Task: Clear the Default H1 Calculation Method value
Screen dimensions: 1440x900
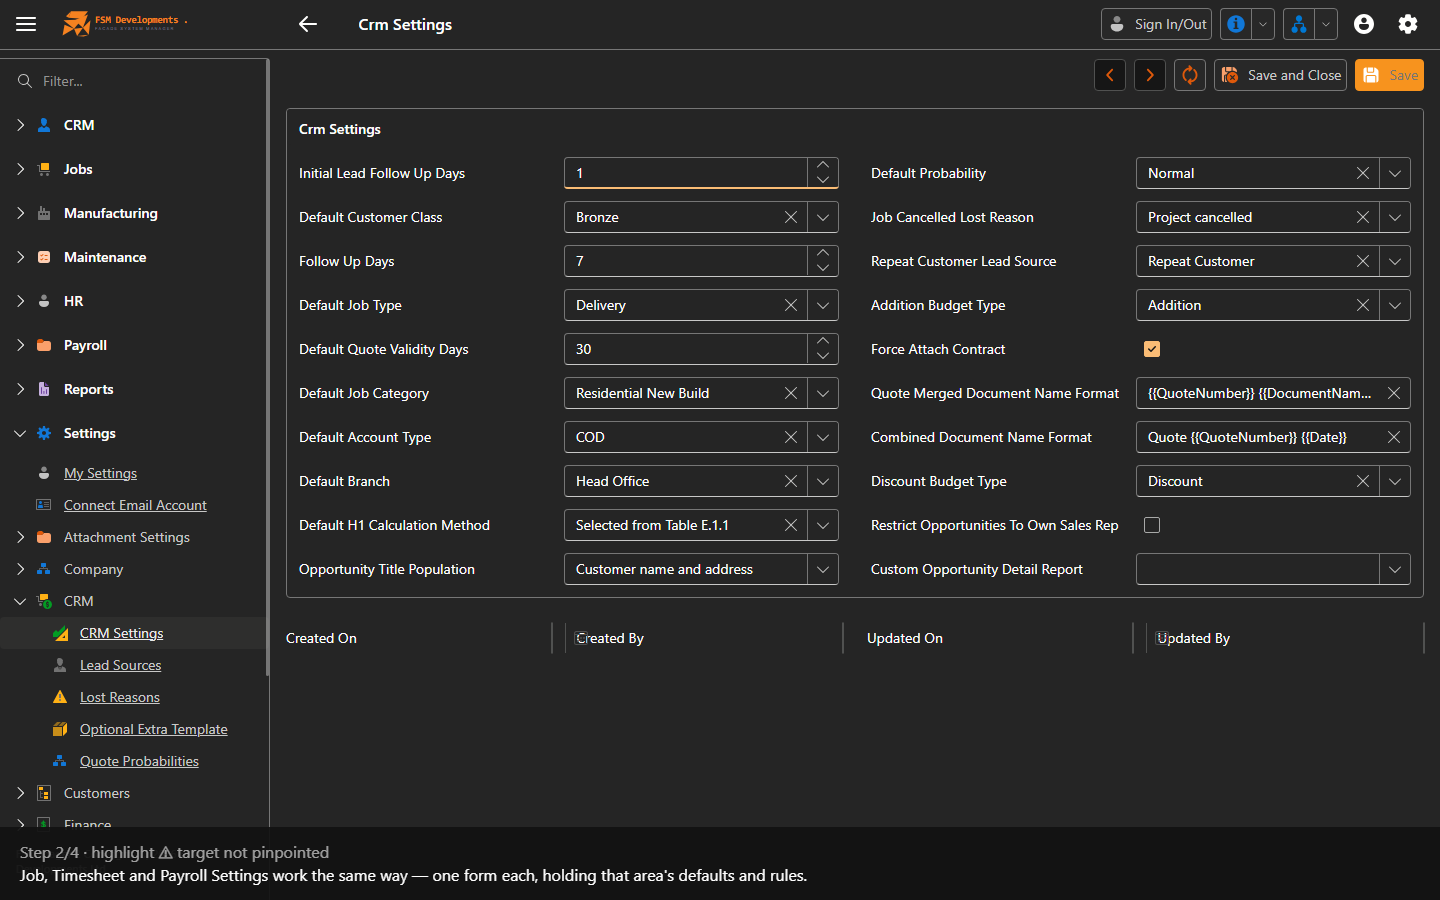Action: pos(791,525)
